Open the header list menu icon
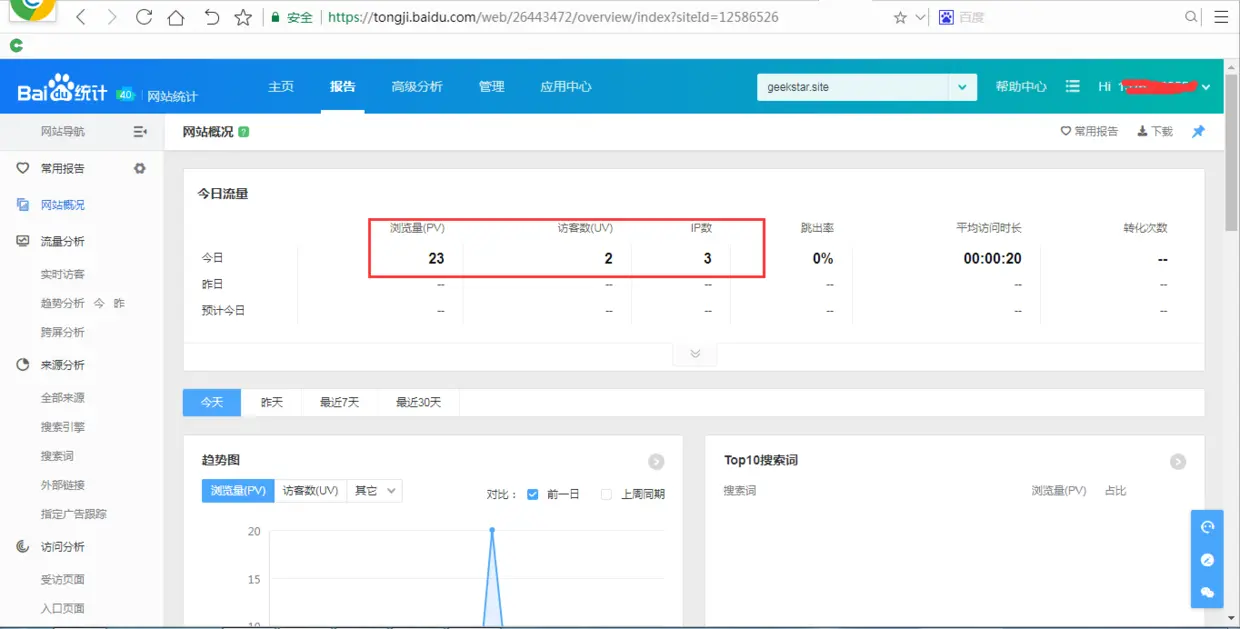Screen dimensions: 1240x629 [1072, 87]
